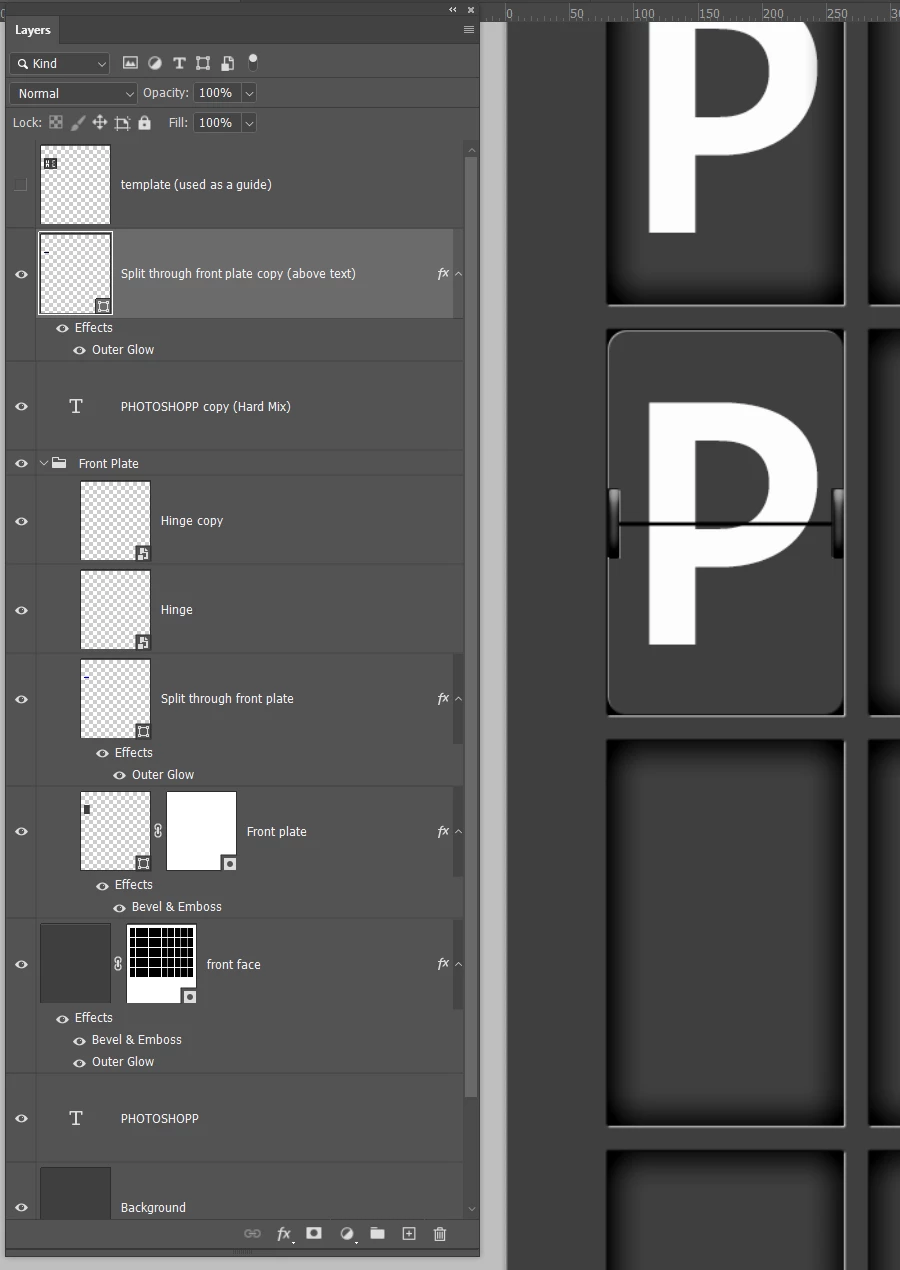This screenshot has height=1270, width=900.
Task: Toggle layer filtering on/off switch
Action: pos(253,63)
